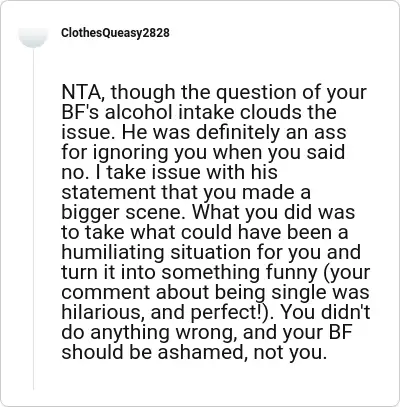Click the text 'He was definitely an ass'
Screen dimensions: 400x407
point(234,132)
